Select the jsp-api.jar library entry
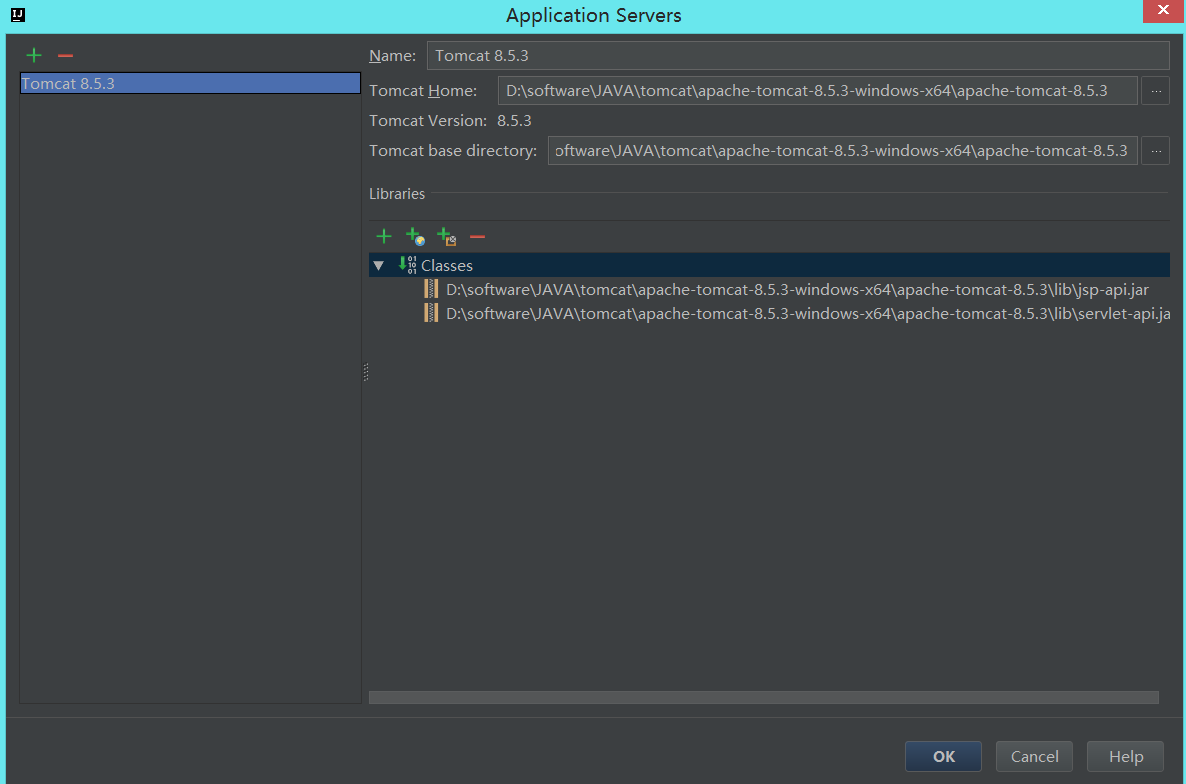The width and height of the screenshot is (1186, 784). [x=797, y=290]
